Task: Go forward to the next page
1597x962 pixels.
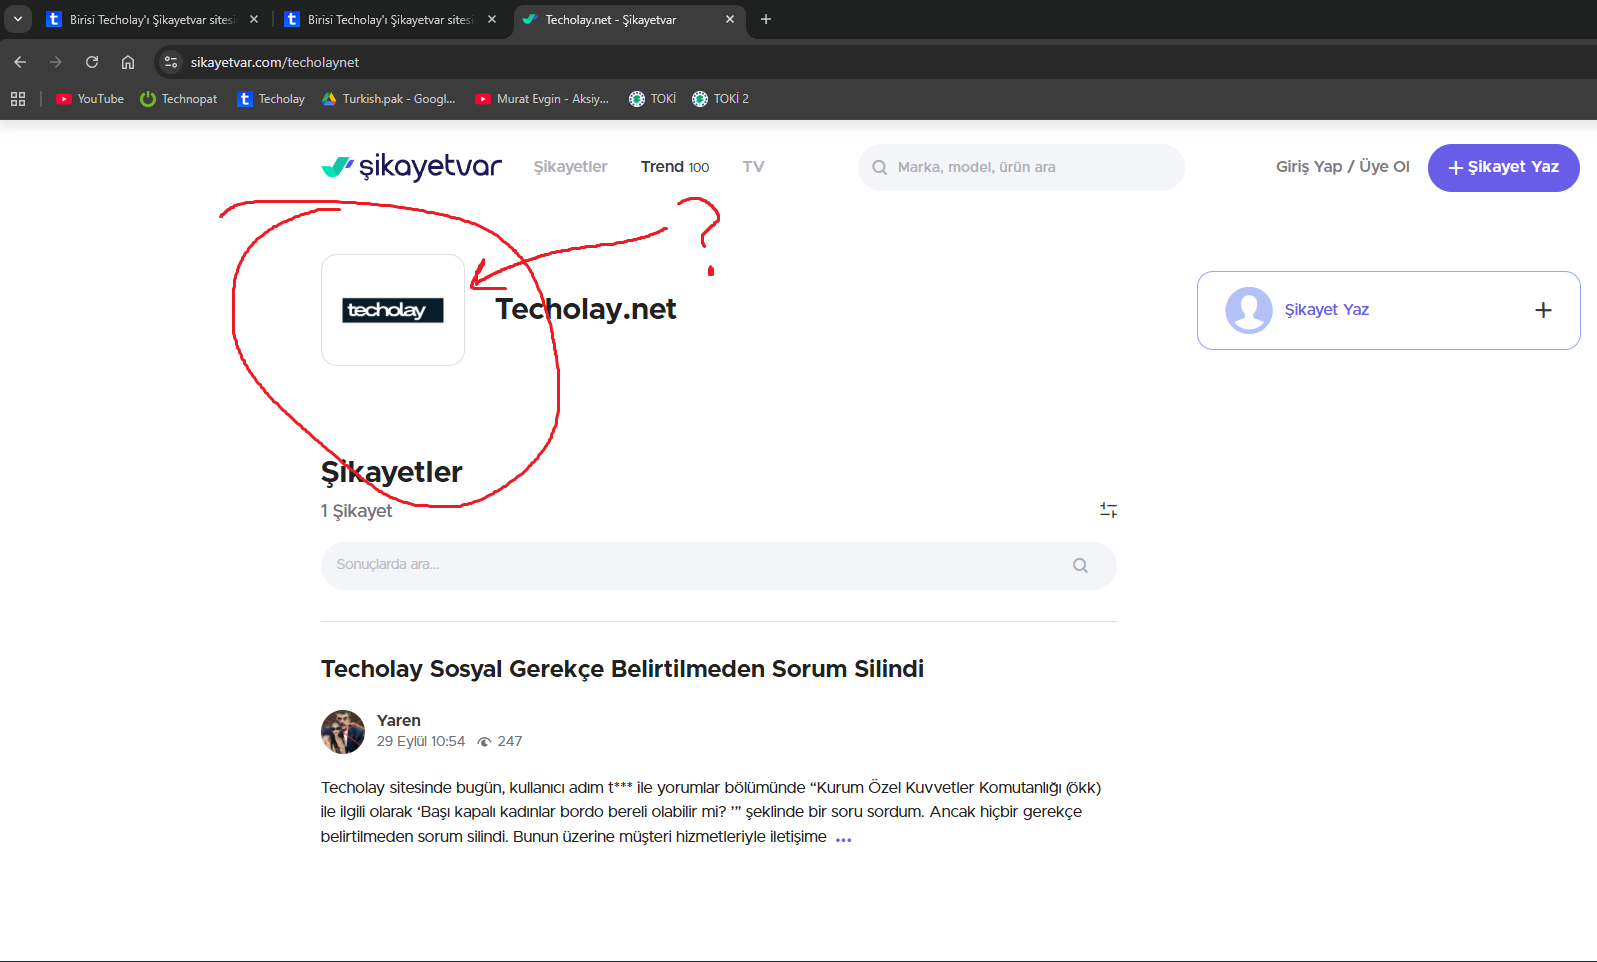Action: [x=56, y=62]
